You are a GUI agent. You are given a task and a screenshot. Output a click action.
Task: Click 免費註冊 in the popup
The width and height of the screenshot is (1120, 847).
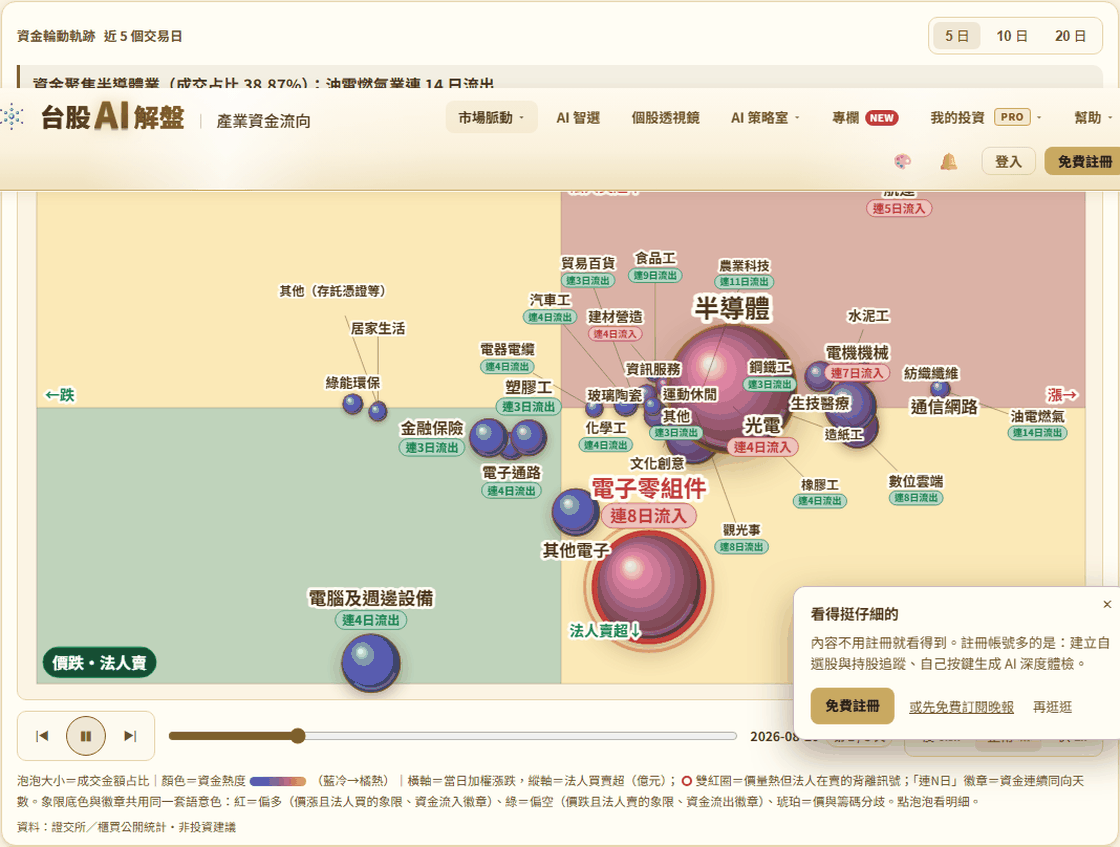pyautogui.click(x=852, y=706)
